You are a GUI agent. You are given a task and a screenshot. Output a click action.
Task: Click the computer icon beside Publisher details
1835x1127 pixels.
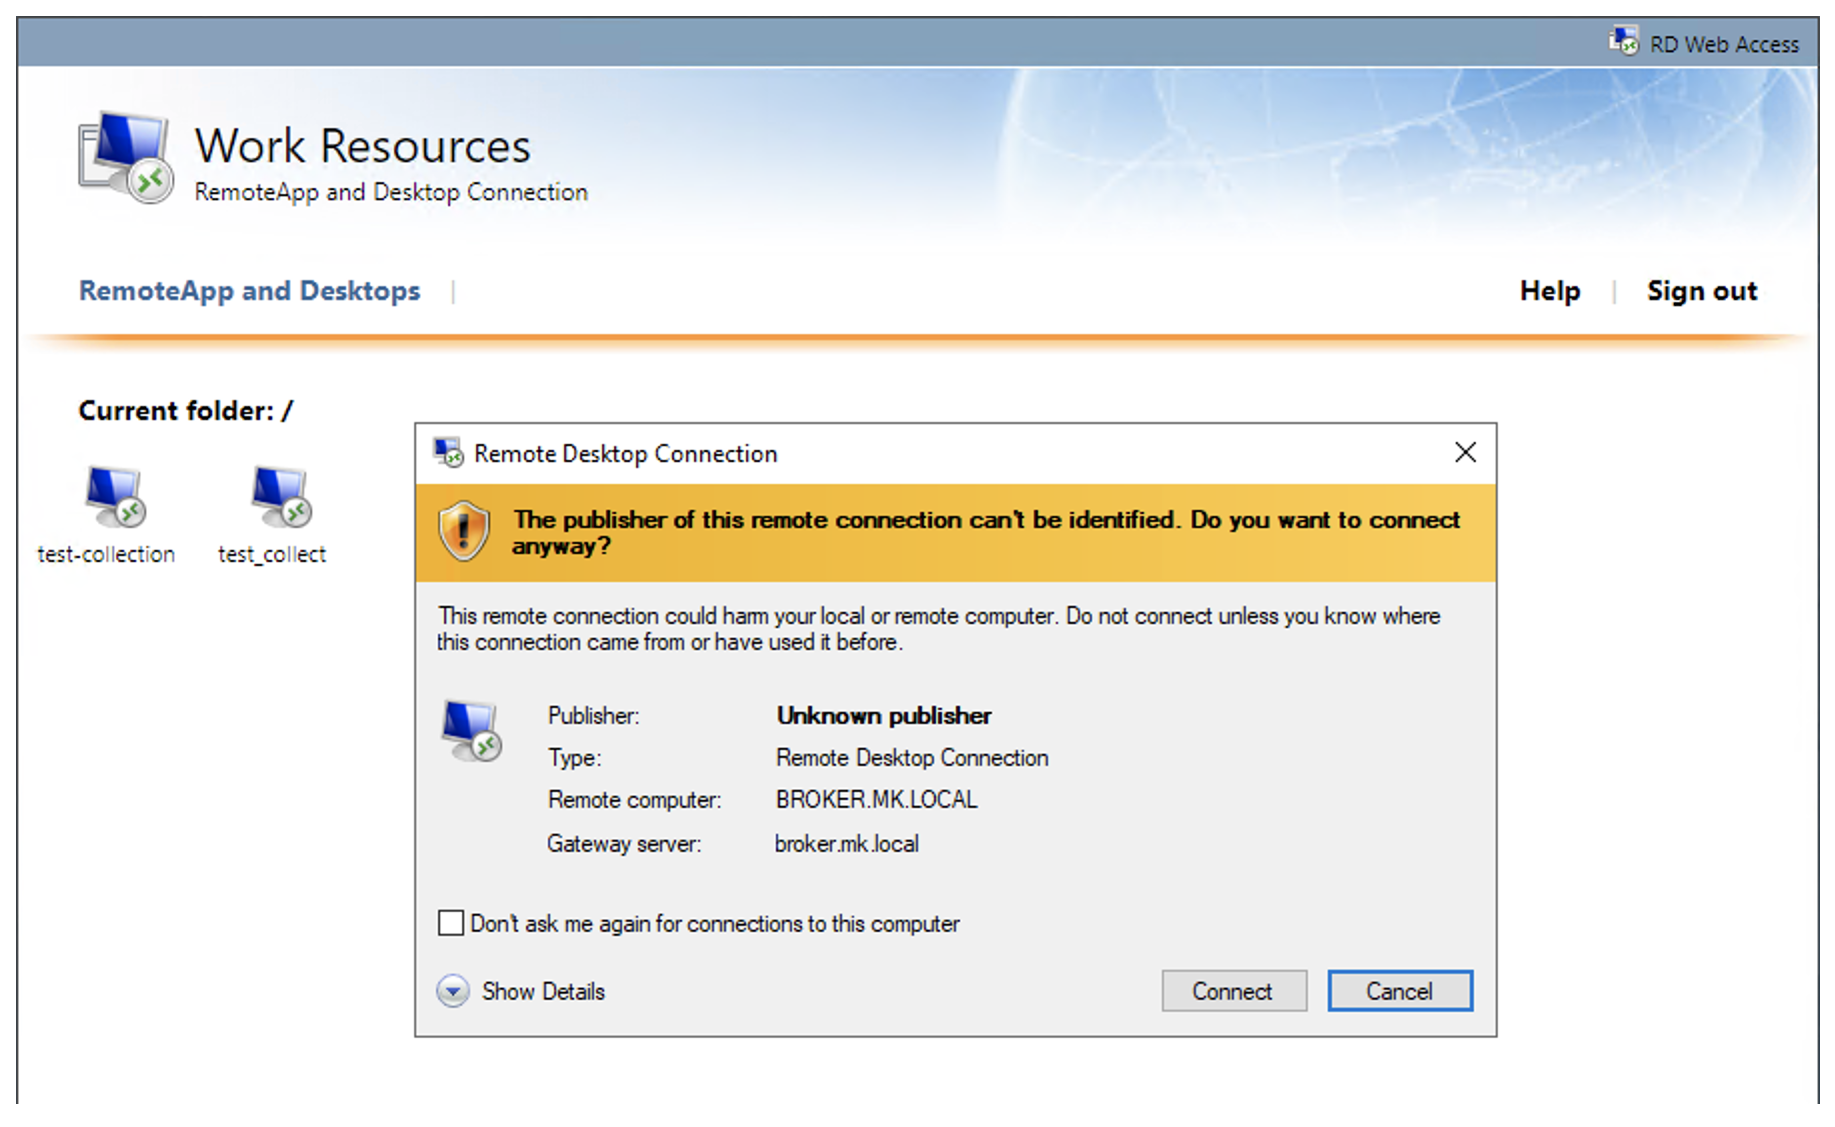click(471, 731)
